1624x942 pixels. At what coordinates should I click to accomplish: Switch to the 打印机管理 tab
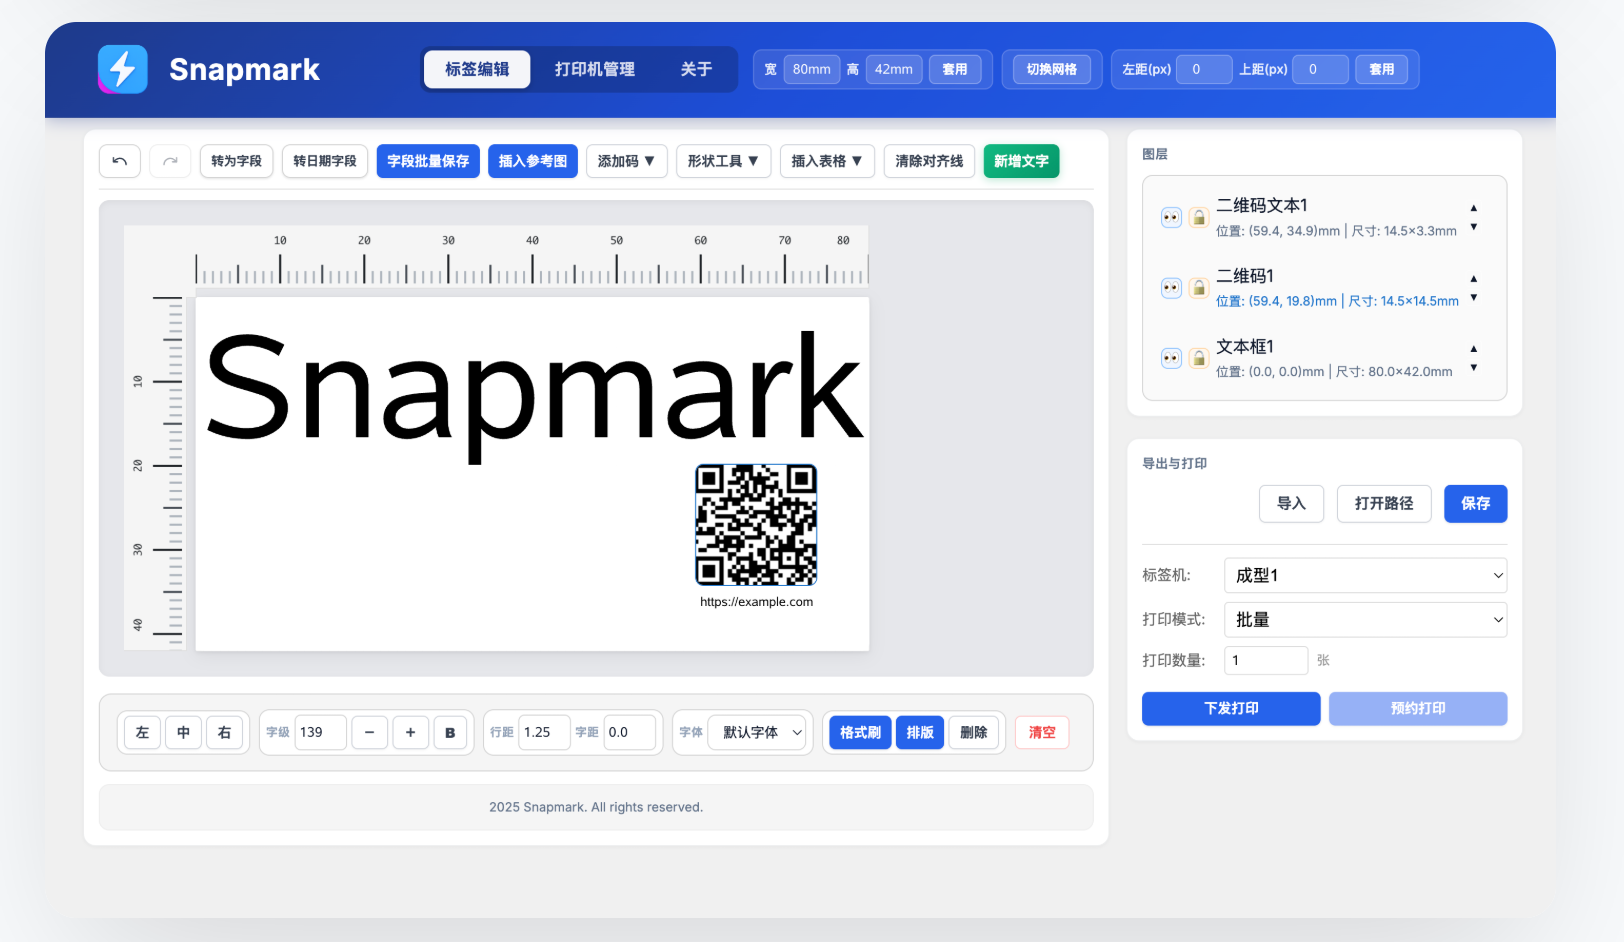coord(595,69)
